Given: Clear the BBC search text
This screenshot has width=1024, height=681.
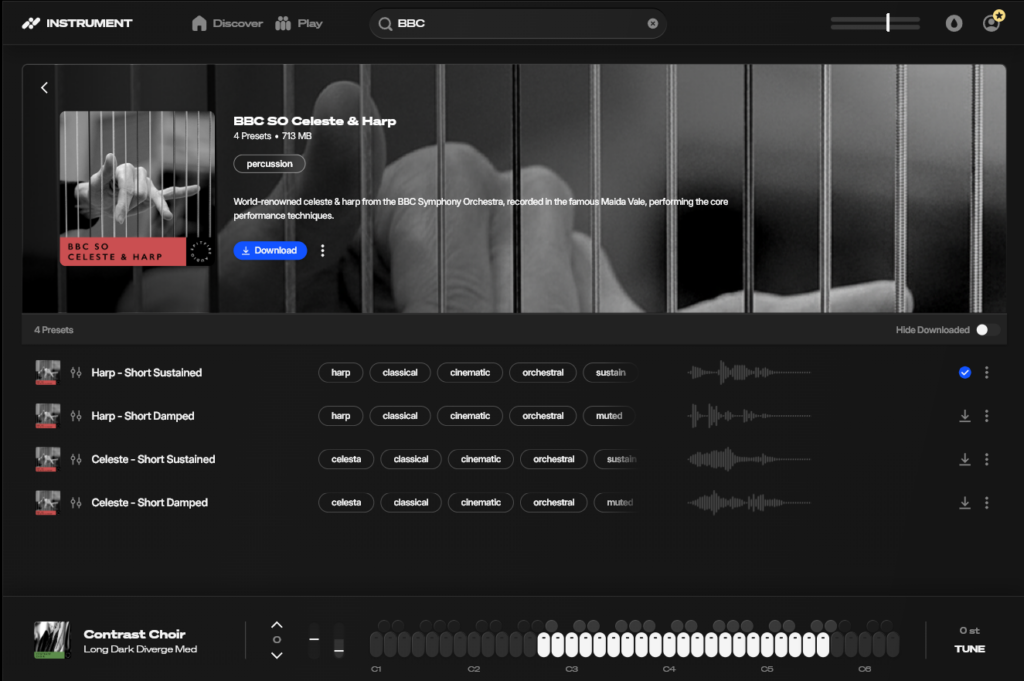Looking at the screenshot, I should (x=653, y=24).
